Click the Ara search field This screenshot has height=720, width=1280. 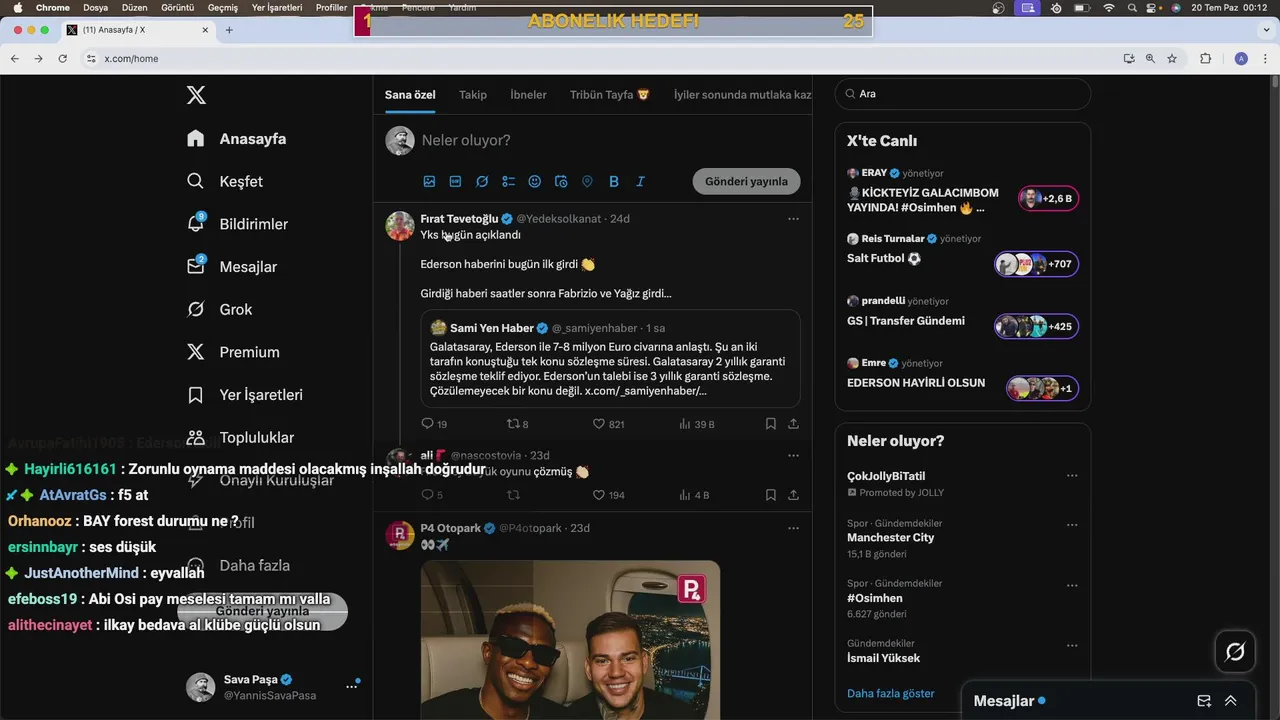(x=962, y=94)
